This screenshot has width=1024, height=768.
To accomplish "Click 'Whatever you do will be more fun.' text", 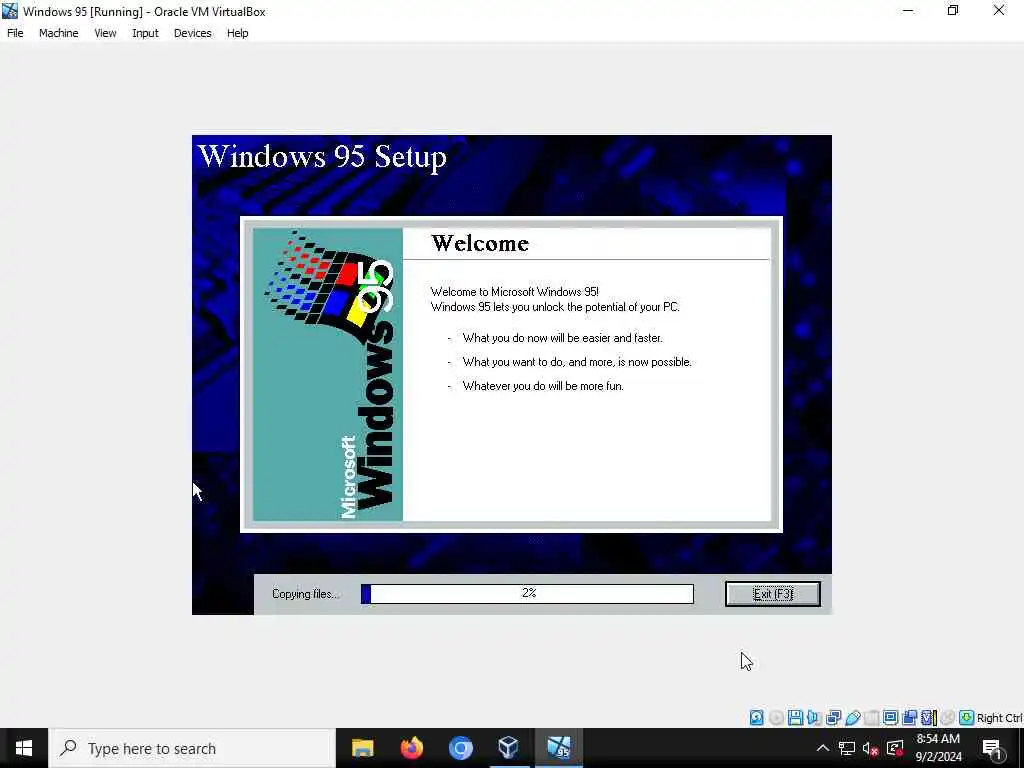I will (543, 386).
